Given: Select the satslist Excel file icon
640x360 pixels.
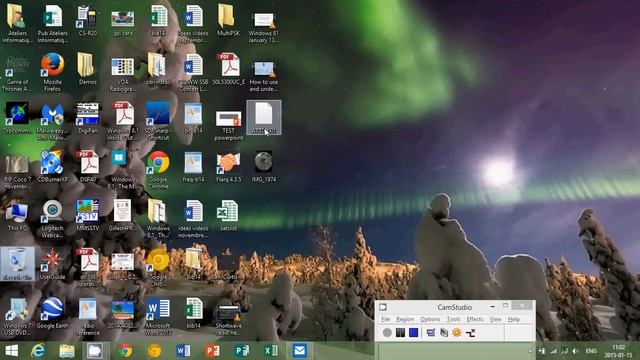Looking at the screenshot, I should click(x=228, y=215).
